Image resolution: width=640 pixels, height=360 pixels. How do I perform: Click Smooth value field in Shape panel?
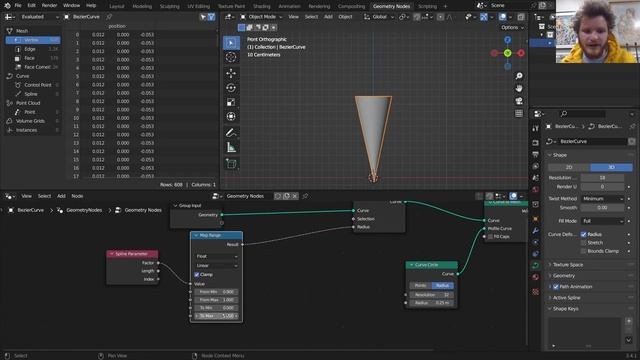pyautogui.click(x=602, y=208)
